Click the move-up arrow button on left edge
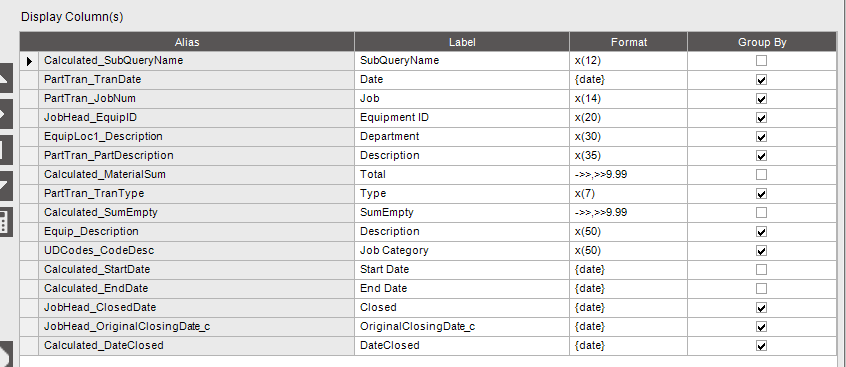The width and height of the screenshot is (846, 367). pyautogui.click(x=5, y=77)
